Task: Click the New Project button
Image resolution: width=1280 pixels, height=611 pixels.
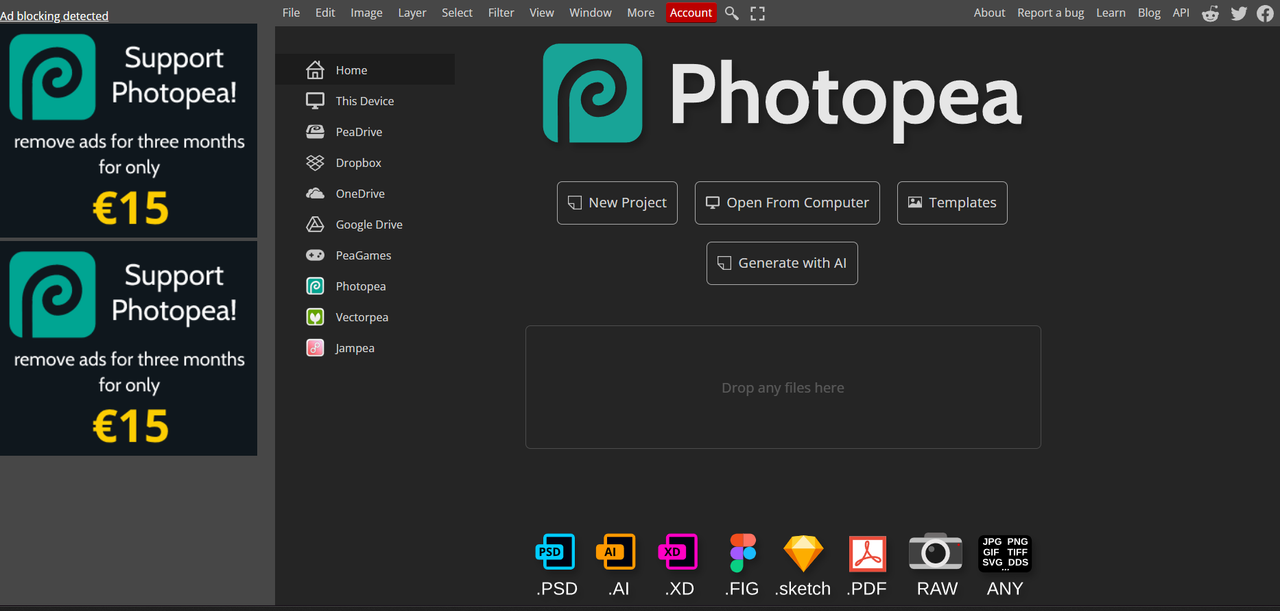Action: pos(617,202)
